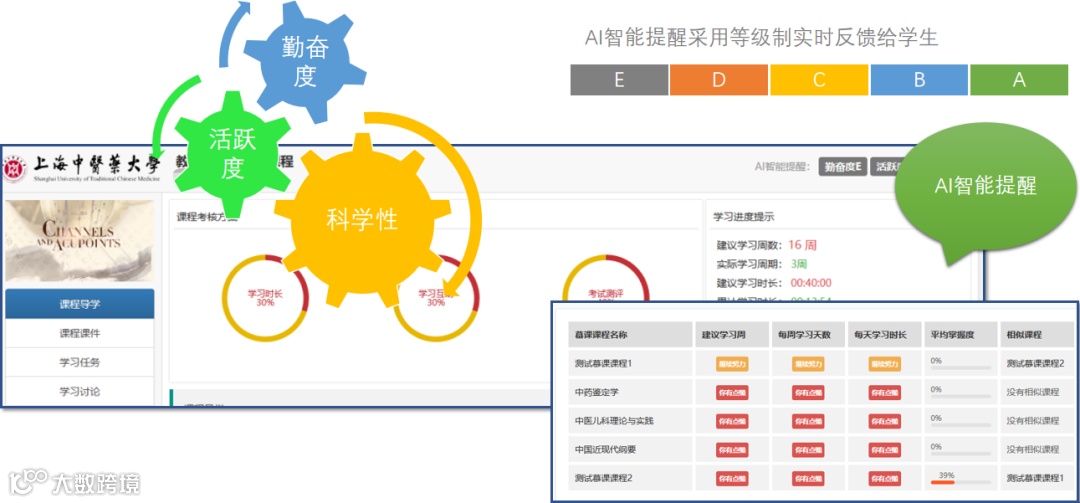This screenshot has width=1080, height=503.
Task: Open the 中药鉴定学 course row
Action: (596, 392)
